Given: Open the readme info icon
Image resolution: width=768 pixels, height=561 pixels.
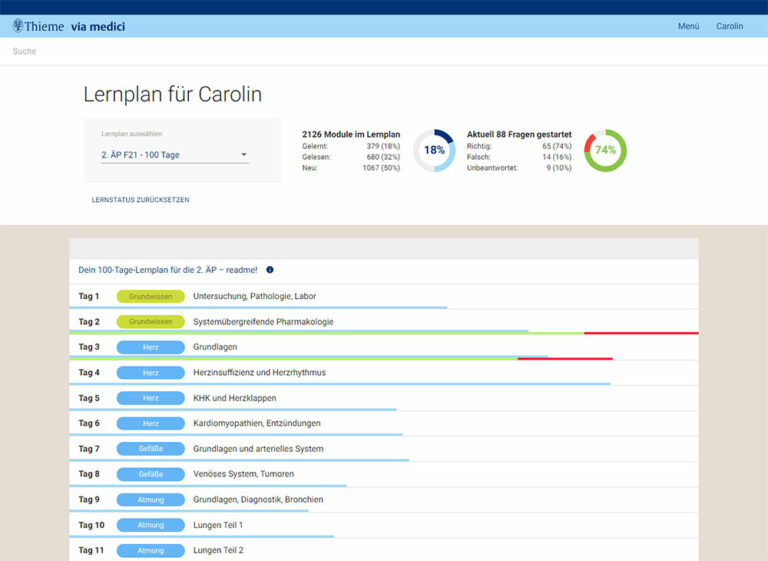Looking at the screenshot, I should [270, 270].
